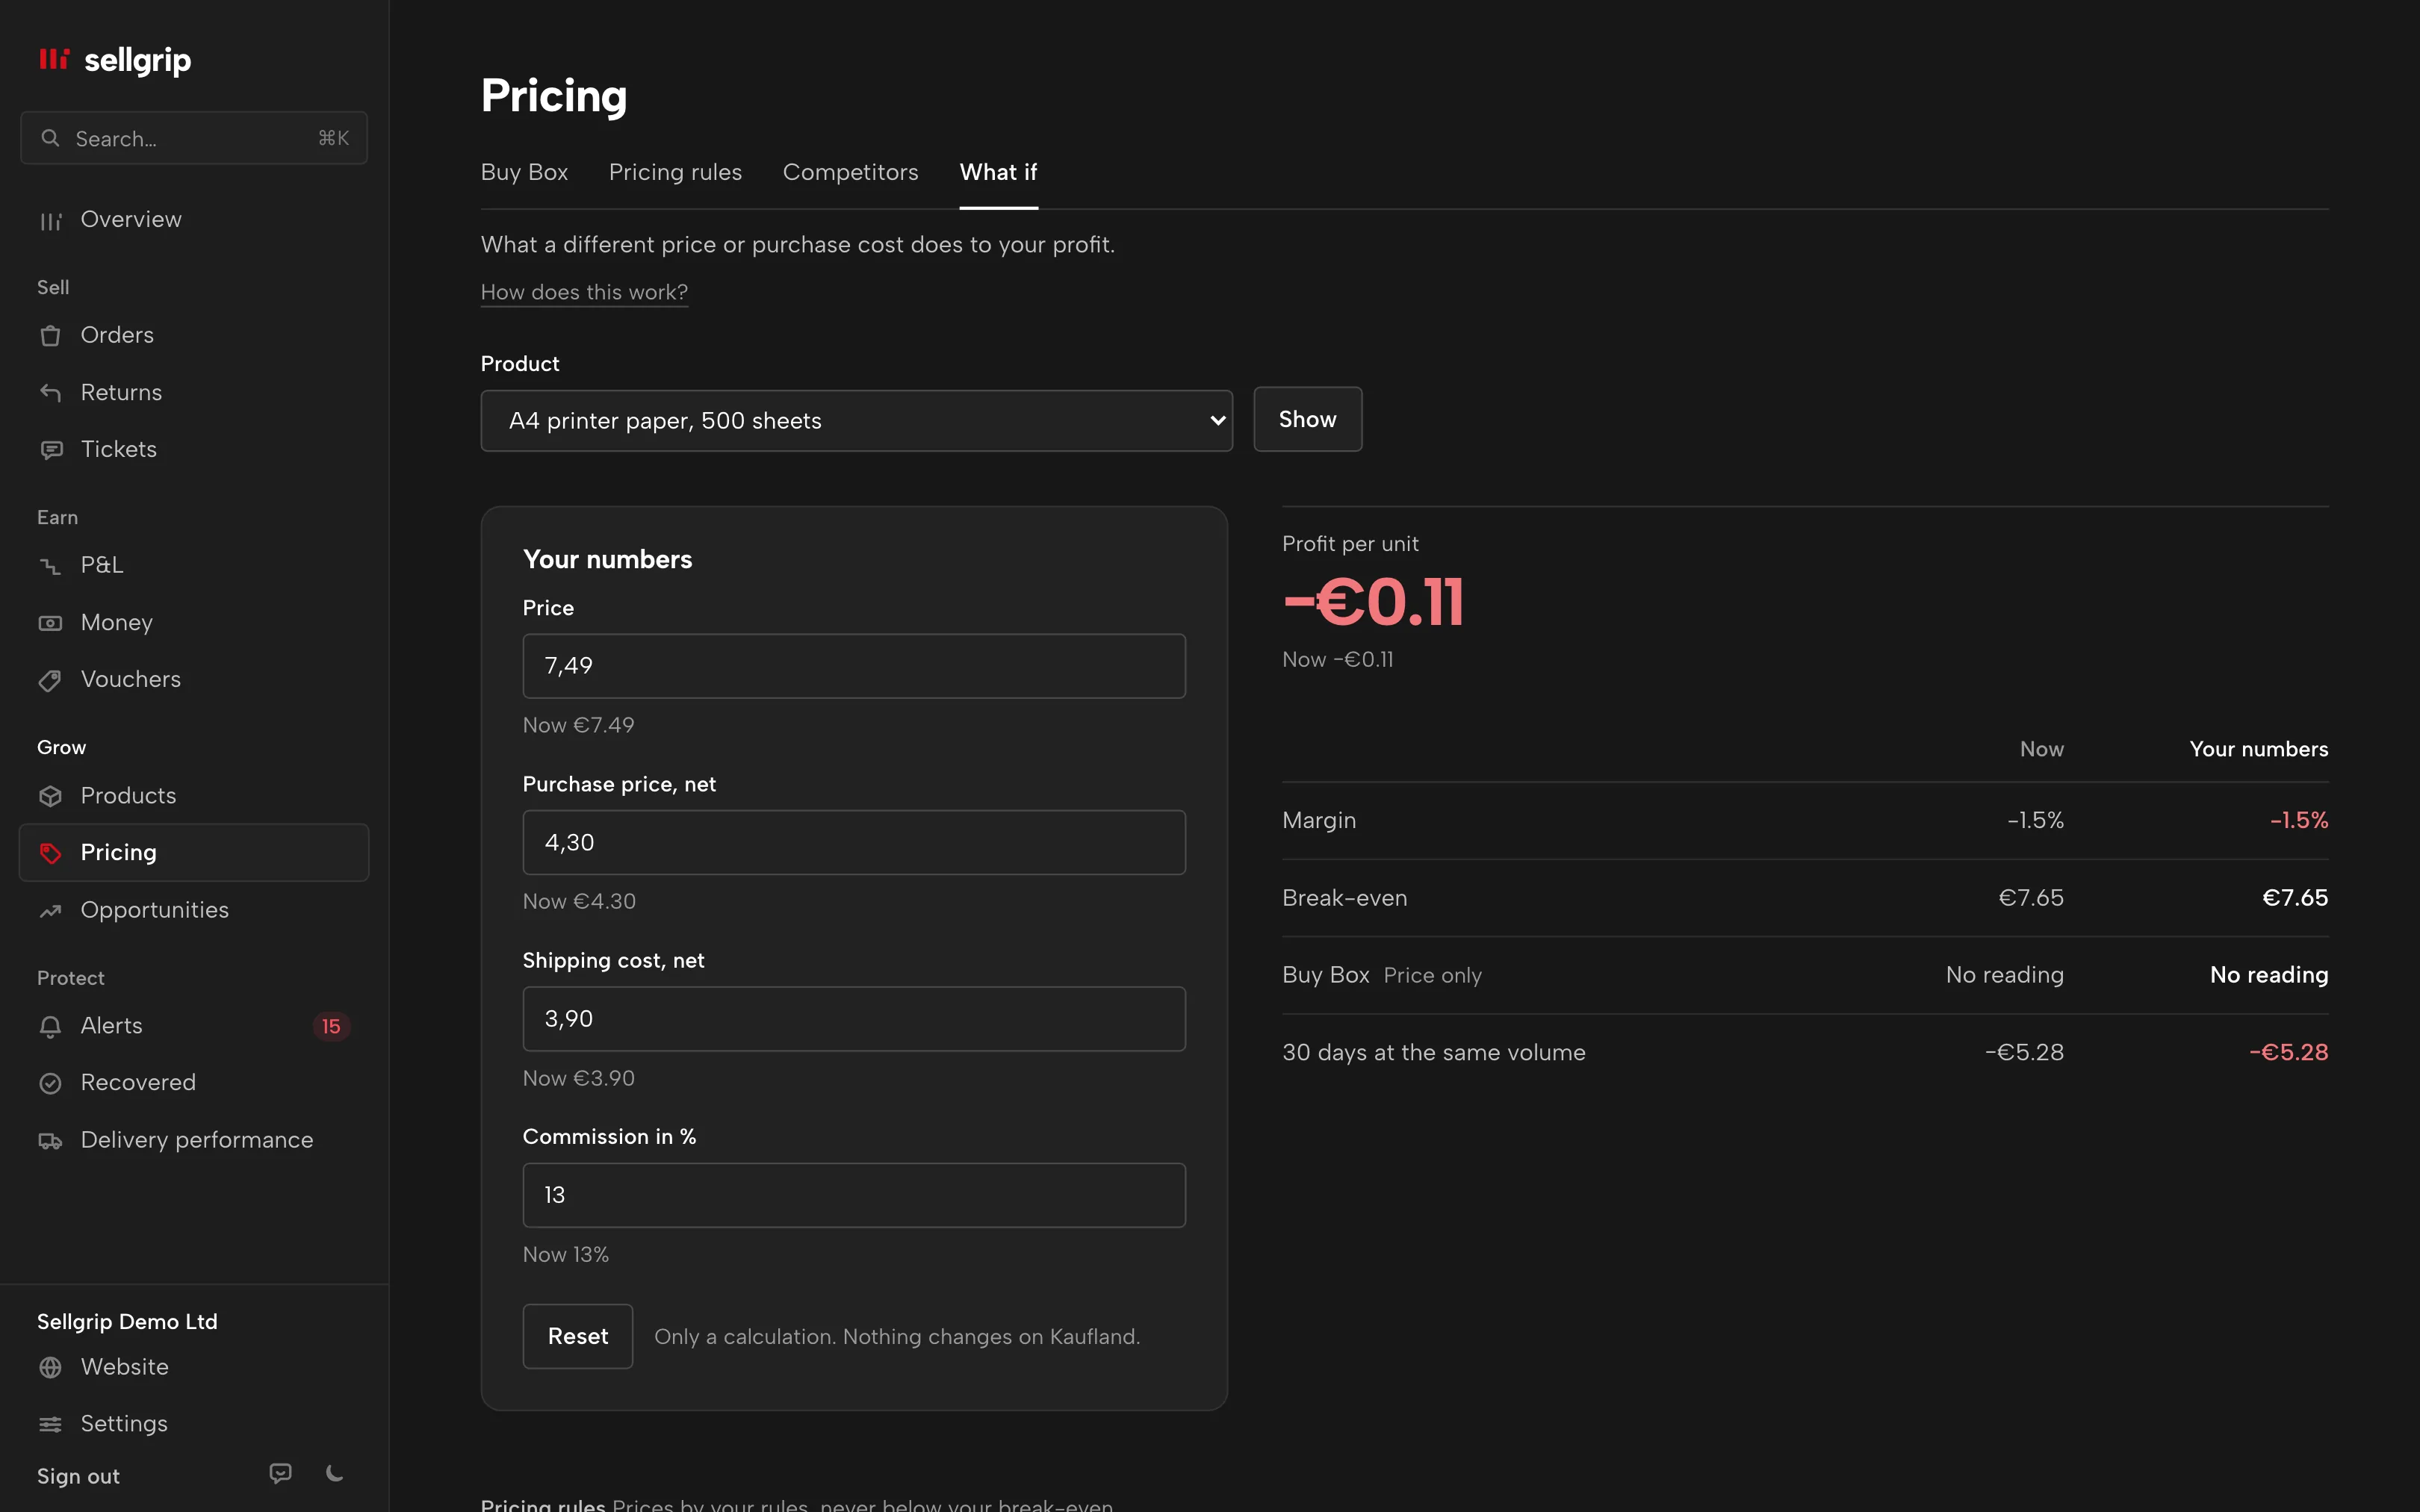Image resolution: width=2420 pixels, height=1512 pixels.
Task: Click Sign out
Action: point(78,1476)
